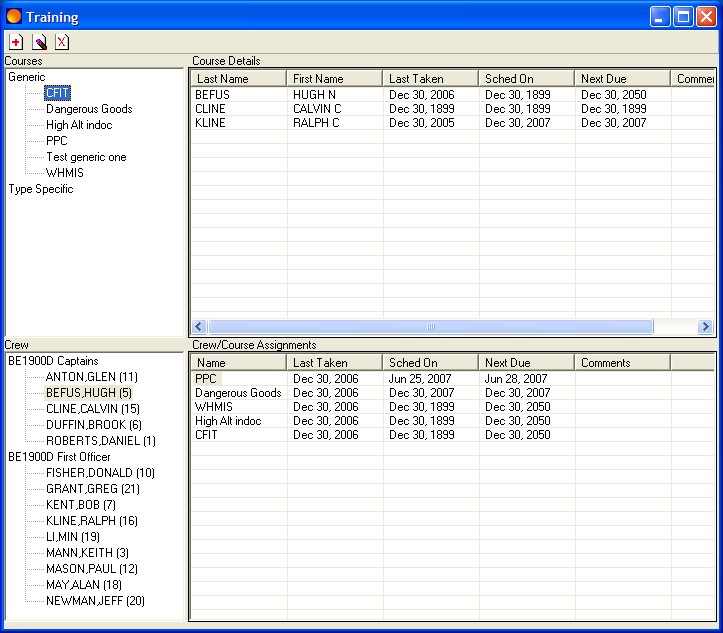Select crew member GRANT,GREG (21)

point(93,489)
